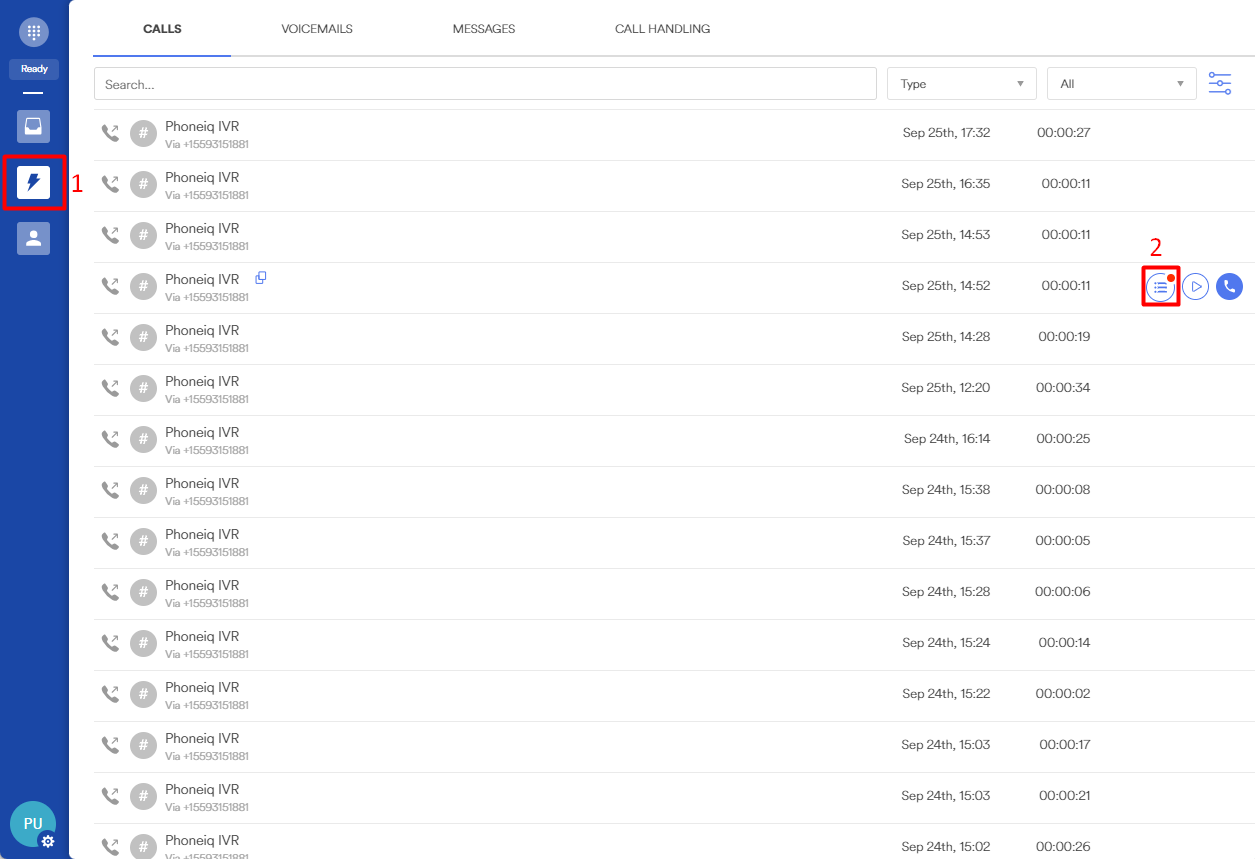Image resolution: width=1255 pixels, height=859 pixels.
Task: Expand the Type dropdown
Action: tap(961, 84)
